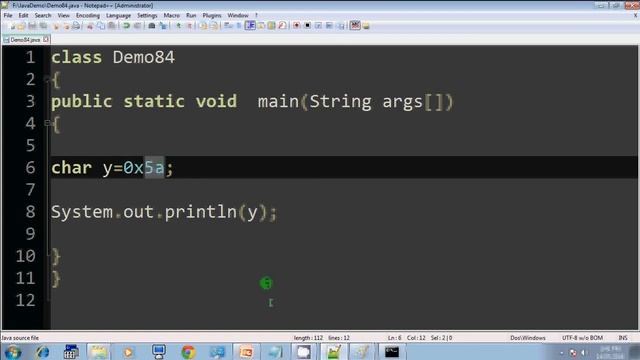
Task: Open the ? help menu
Action: pyautogui.click(x=256, y=15)
